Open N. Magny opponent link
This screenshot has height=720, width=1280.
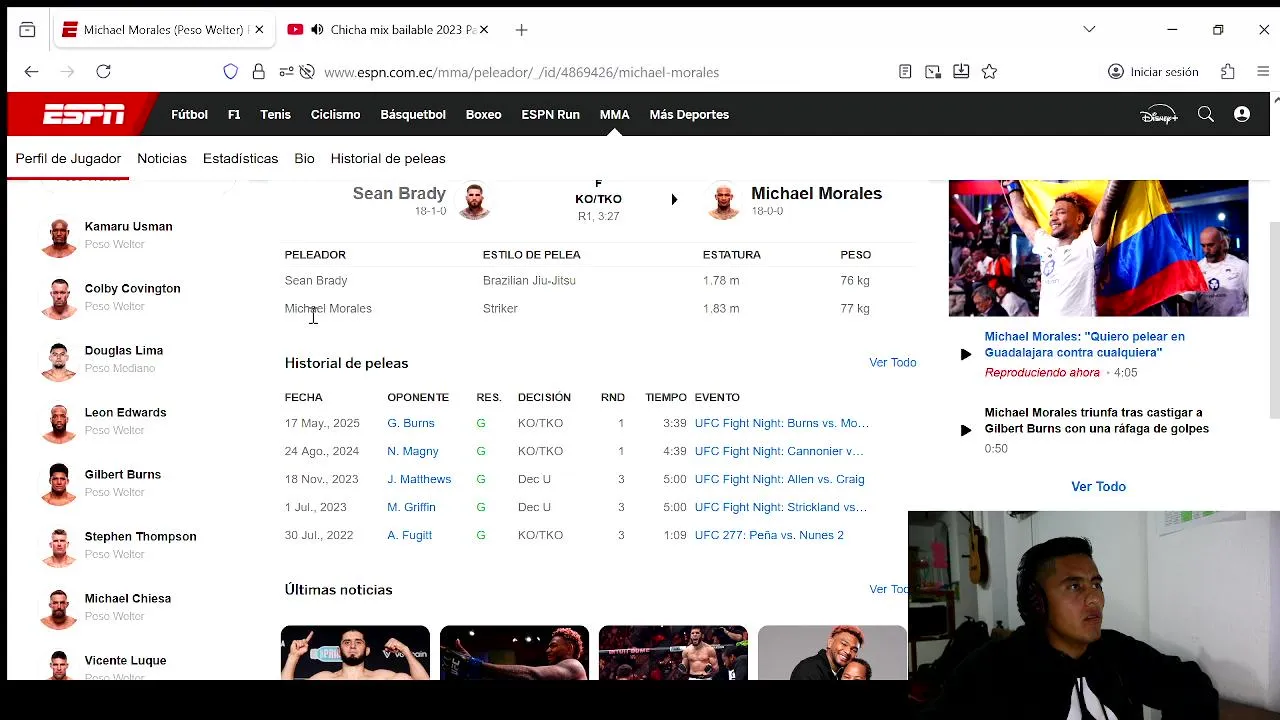click(x=413, y=452)
